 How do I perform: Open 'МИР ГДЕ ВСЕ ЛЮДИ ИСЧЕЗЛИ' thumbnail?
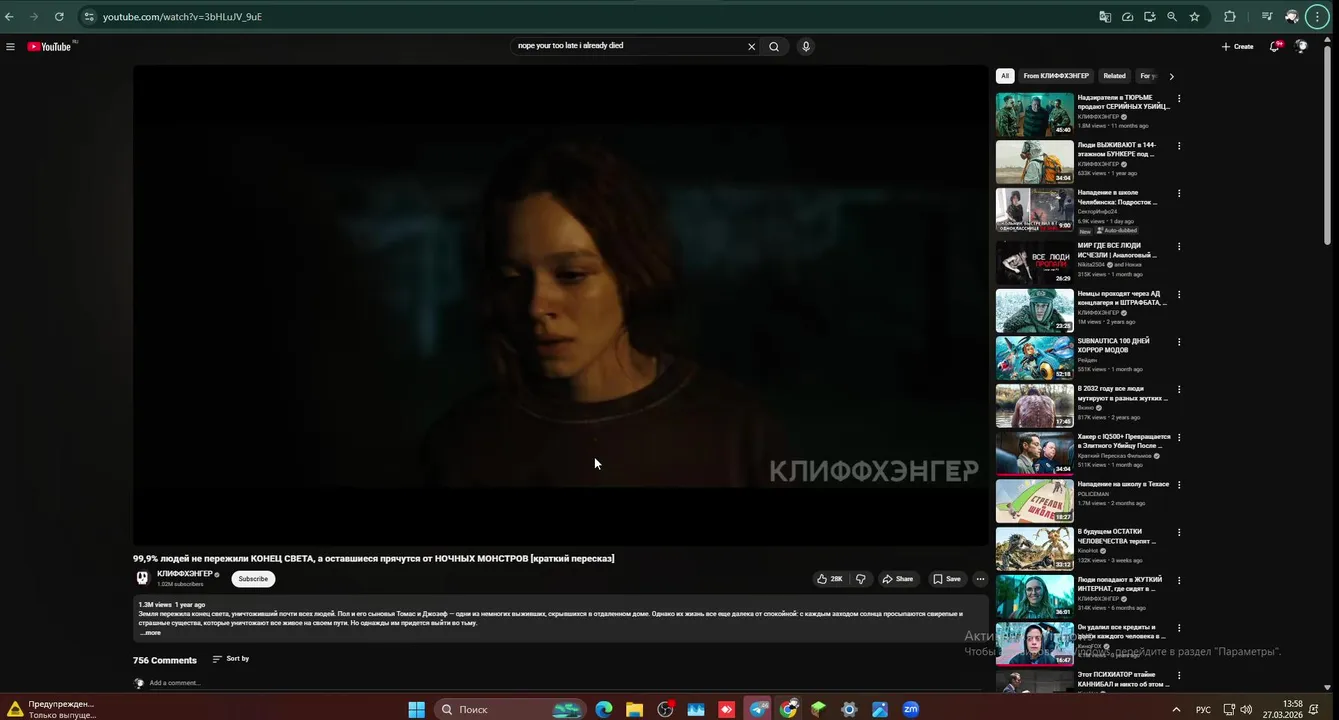pyautogui.click(x=1034, y=262)
